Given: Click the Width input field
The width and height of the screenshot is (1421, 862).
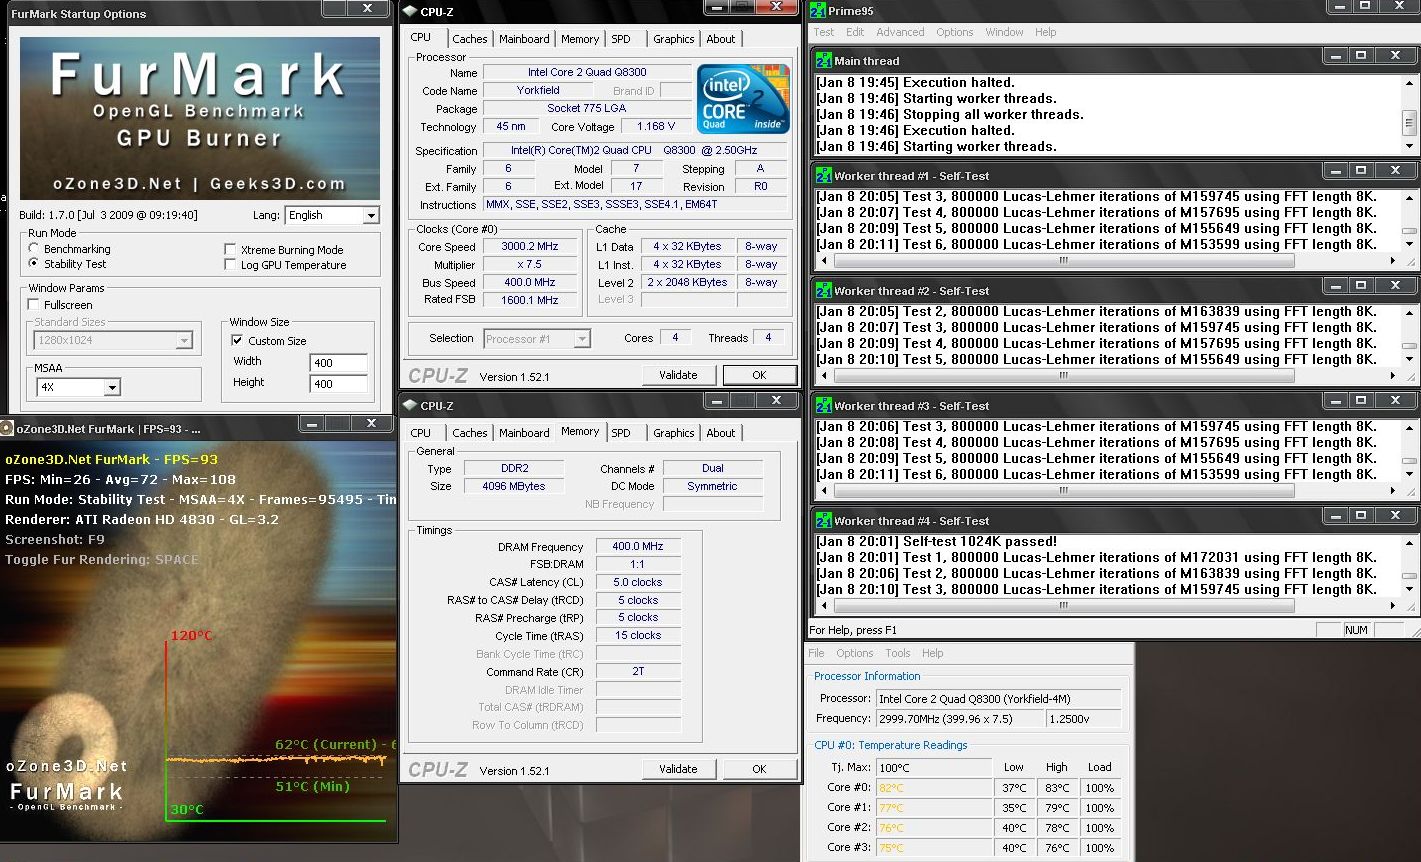Looking at the screenshot, I should coord(339,362).
